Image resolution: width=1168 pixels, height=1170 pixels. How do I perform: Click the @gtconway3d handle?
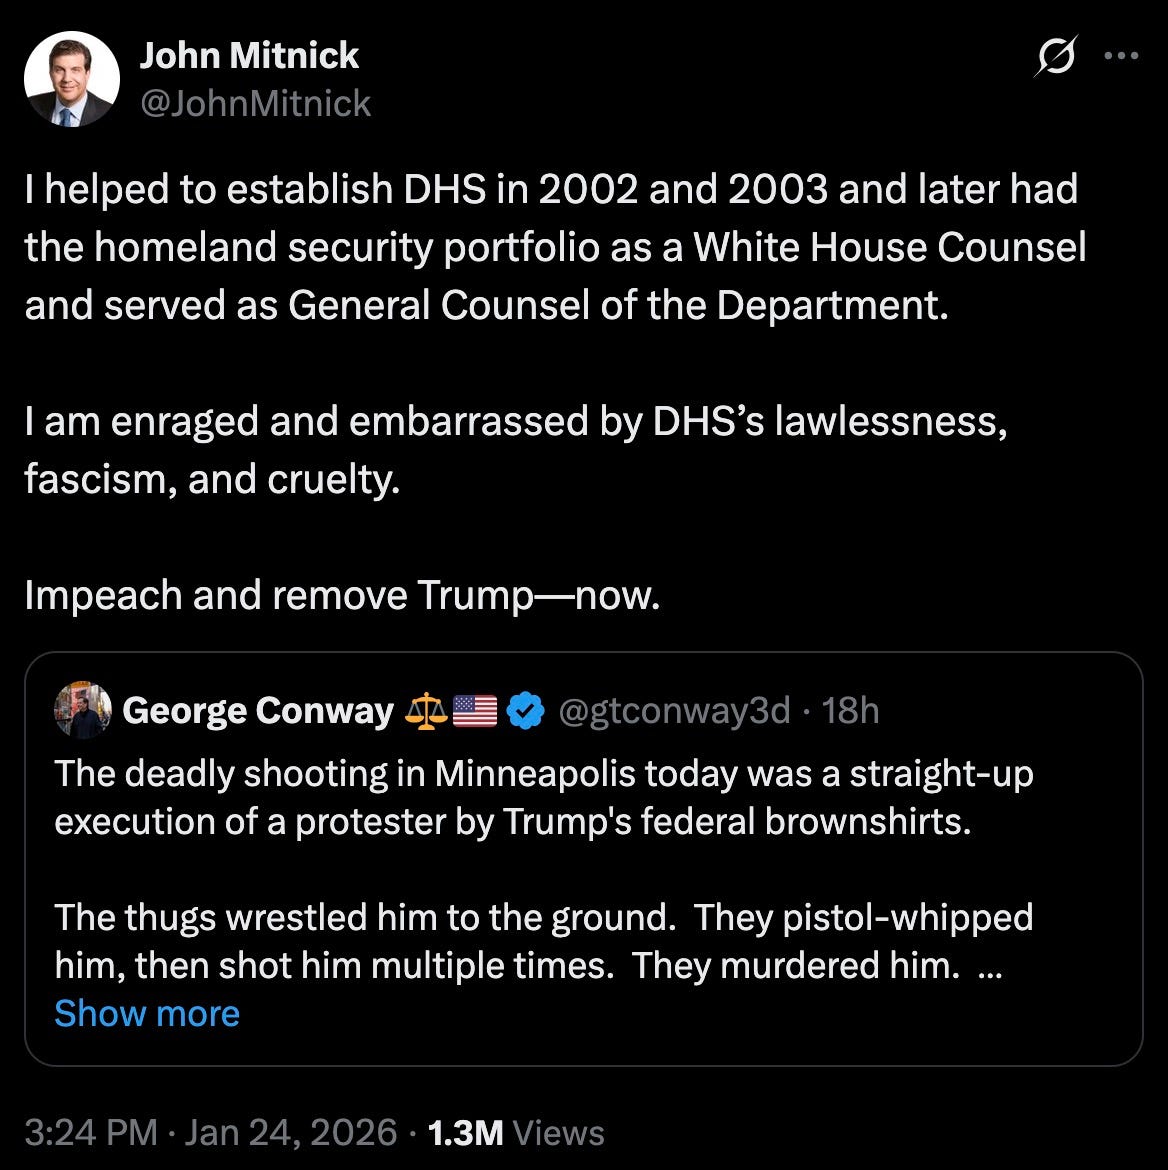click(673, 711)
